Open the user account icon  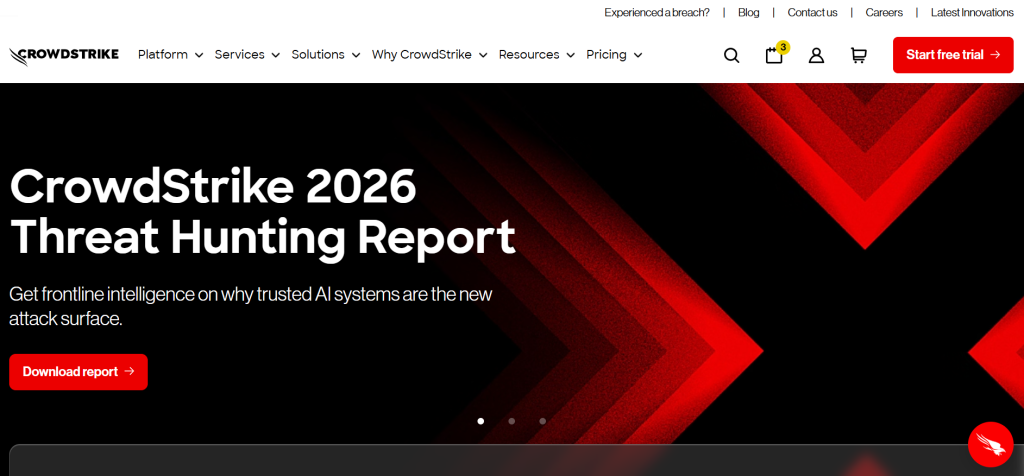click(816, 56)
